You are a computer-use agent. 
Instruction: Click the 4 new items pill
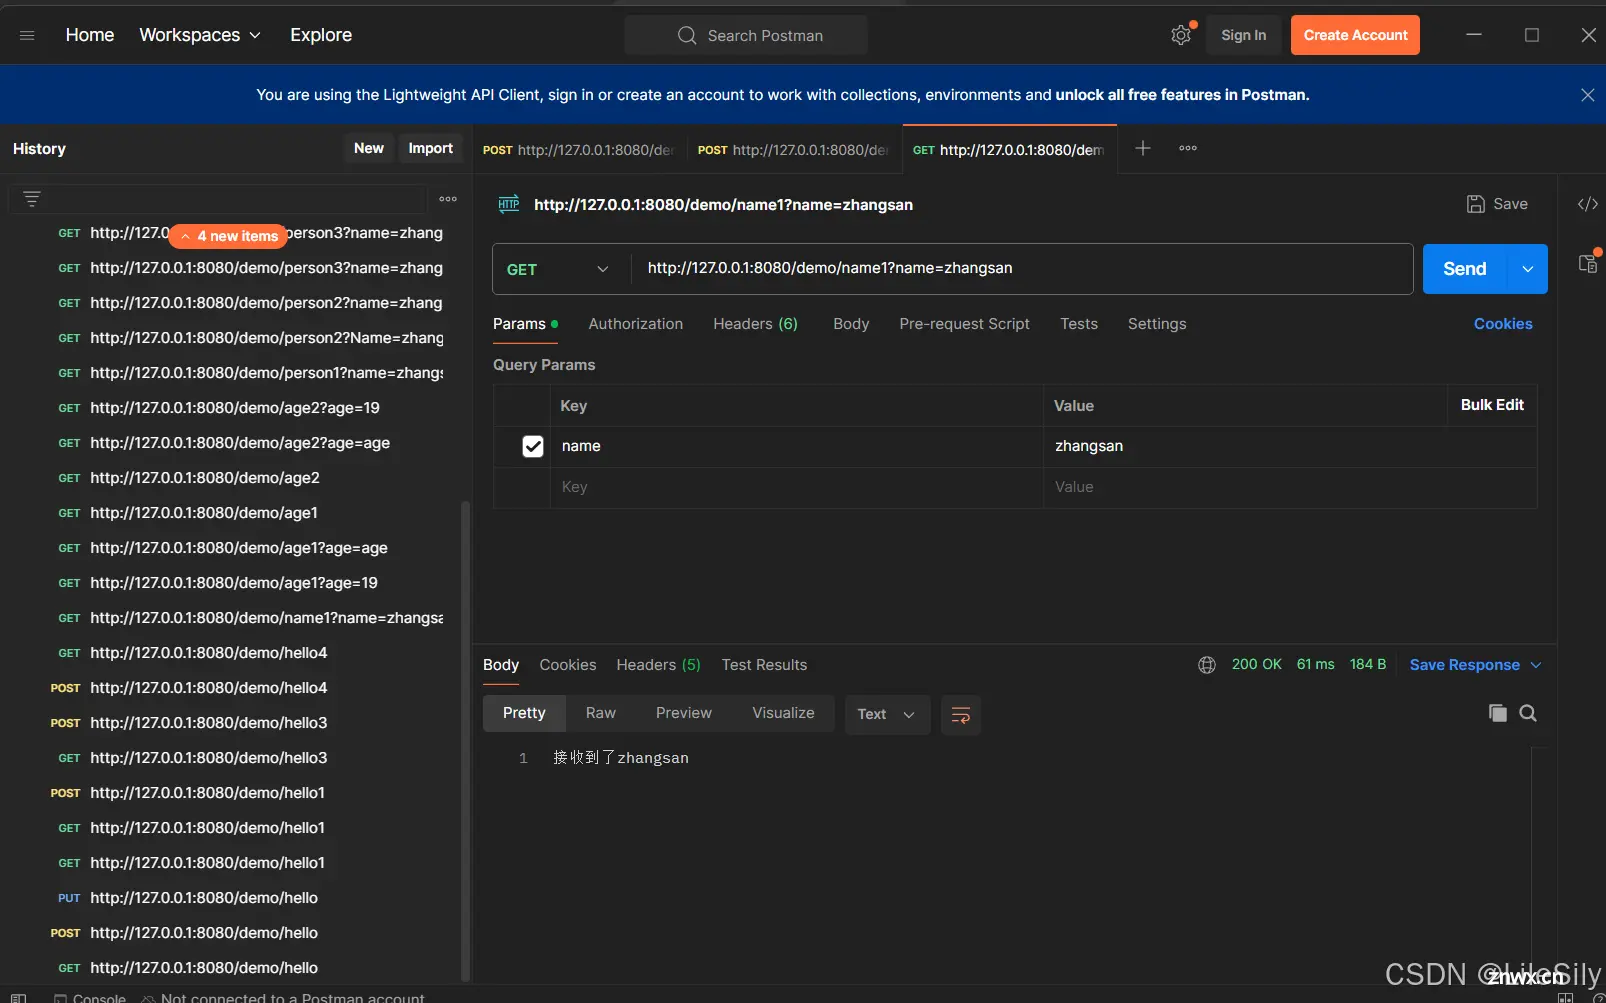tap(229, 236)
